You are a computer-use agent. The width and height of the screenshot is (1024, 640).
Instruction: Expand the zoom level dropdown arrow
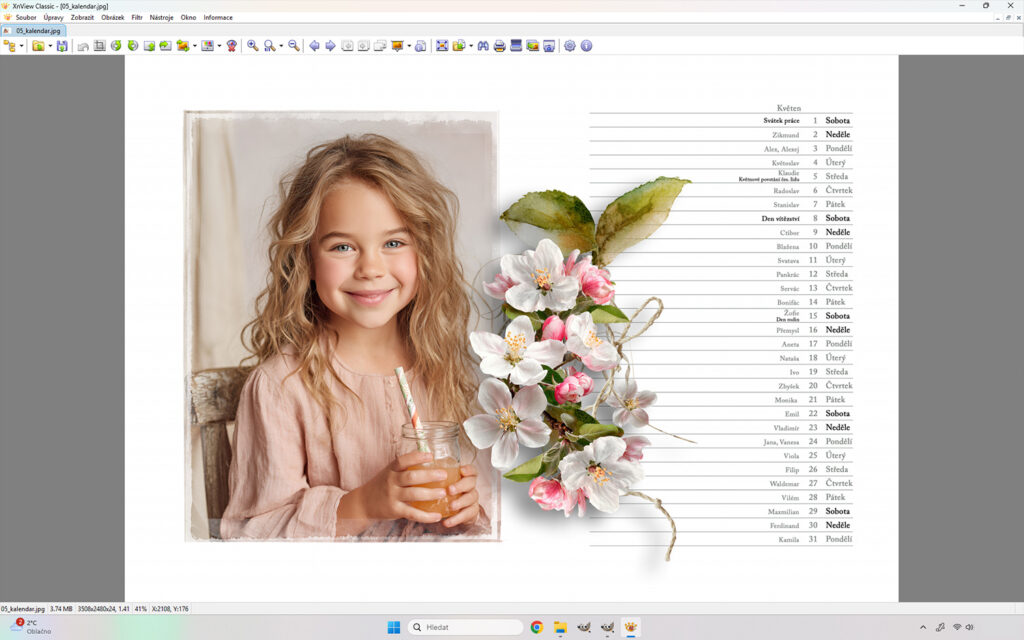[x=281, y=46]
